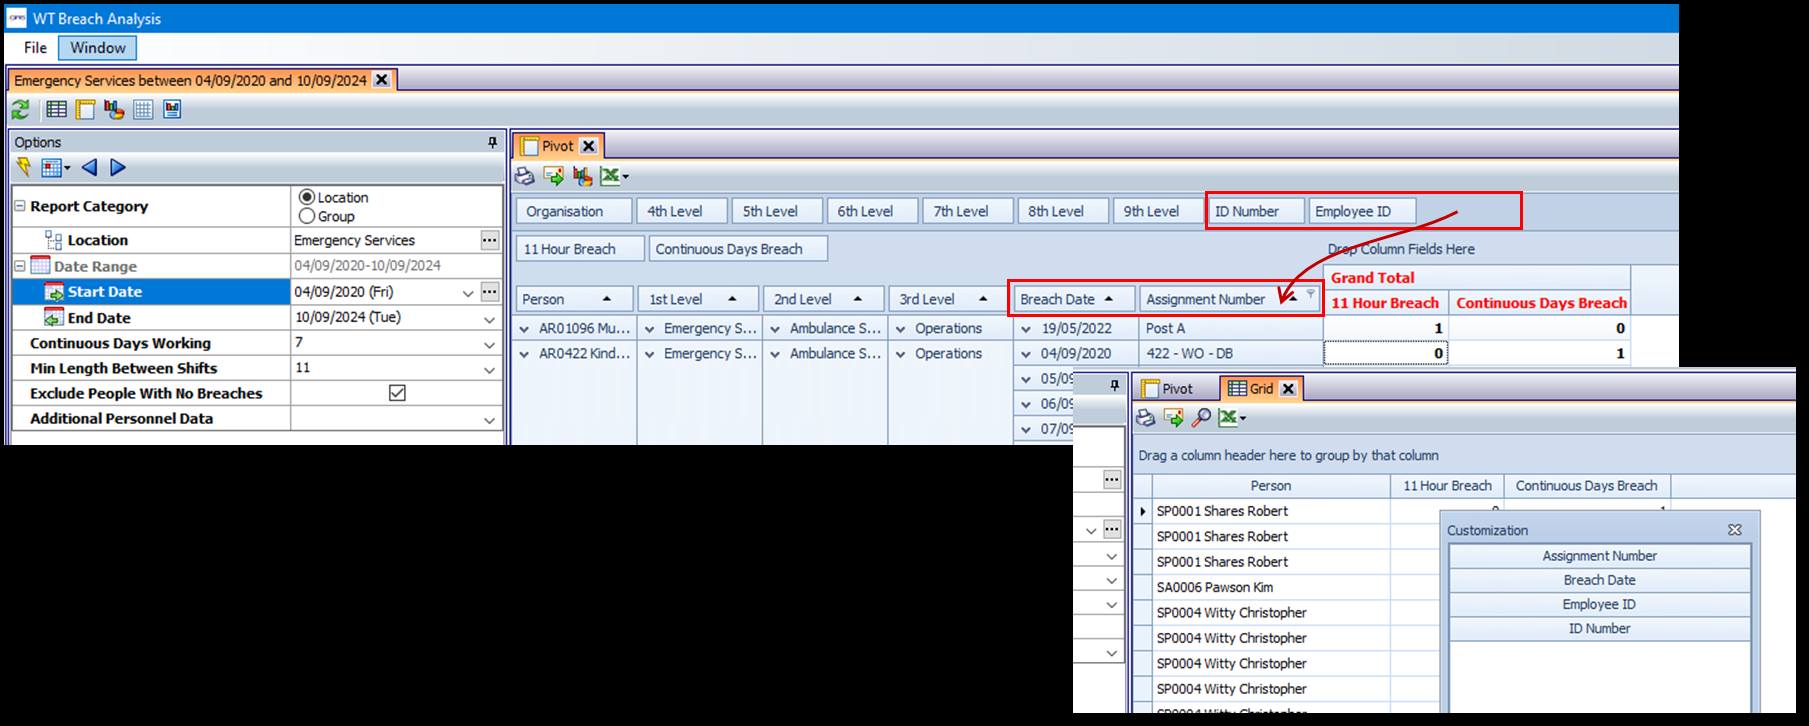
Task: Click the blue left arrow in Options toolbar
Action: point(90,167)
